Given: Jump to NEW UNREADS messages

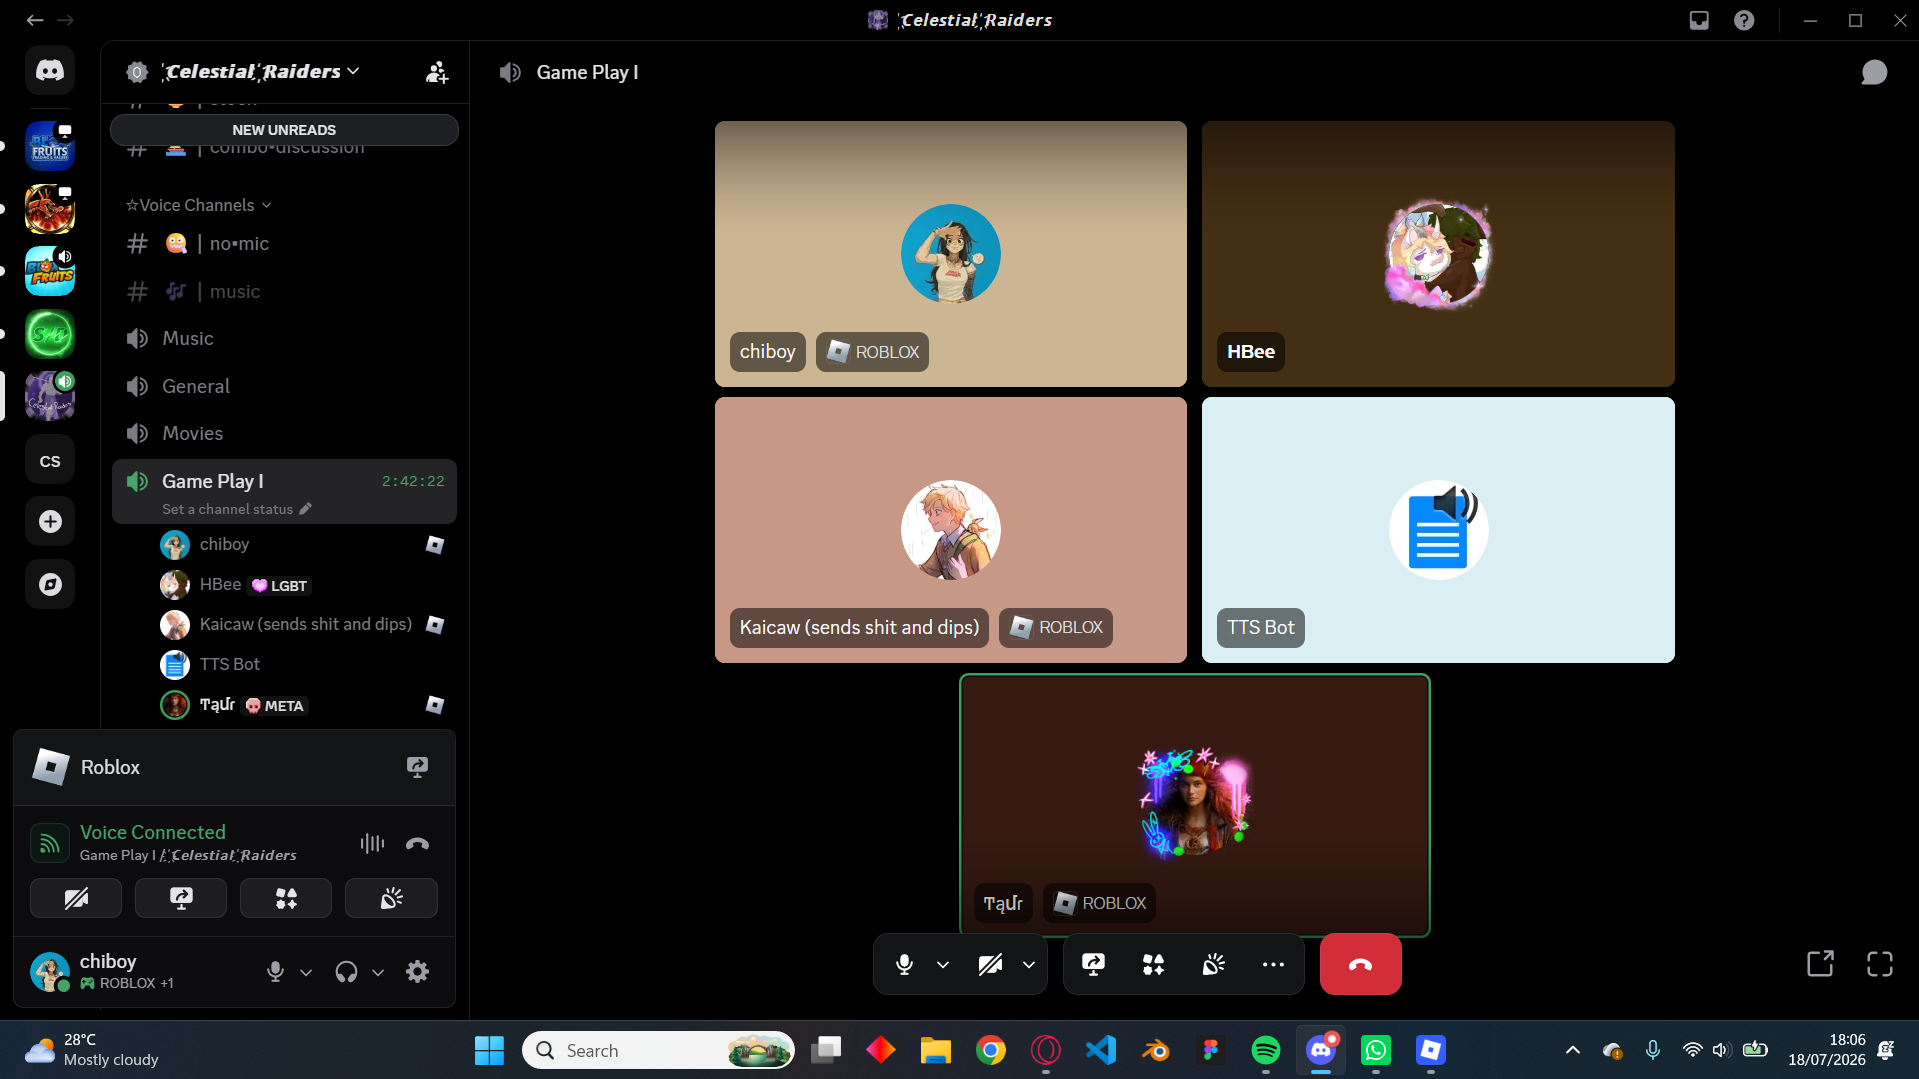Looking at the screenshot, I should [x=284, y=130].
